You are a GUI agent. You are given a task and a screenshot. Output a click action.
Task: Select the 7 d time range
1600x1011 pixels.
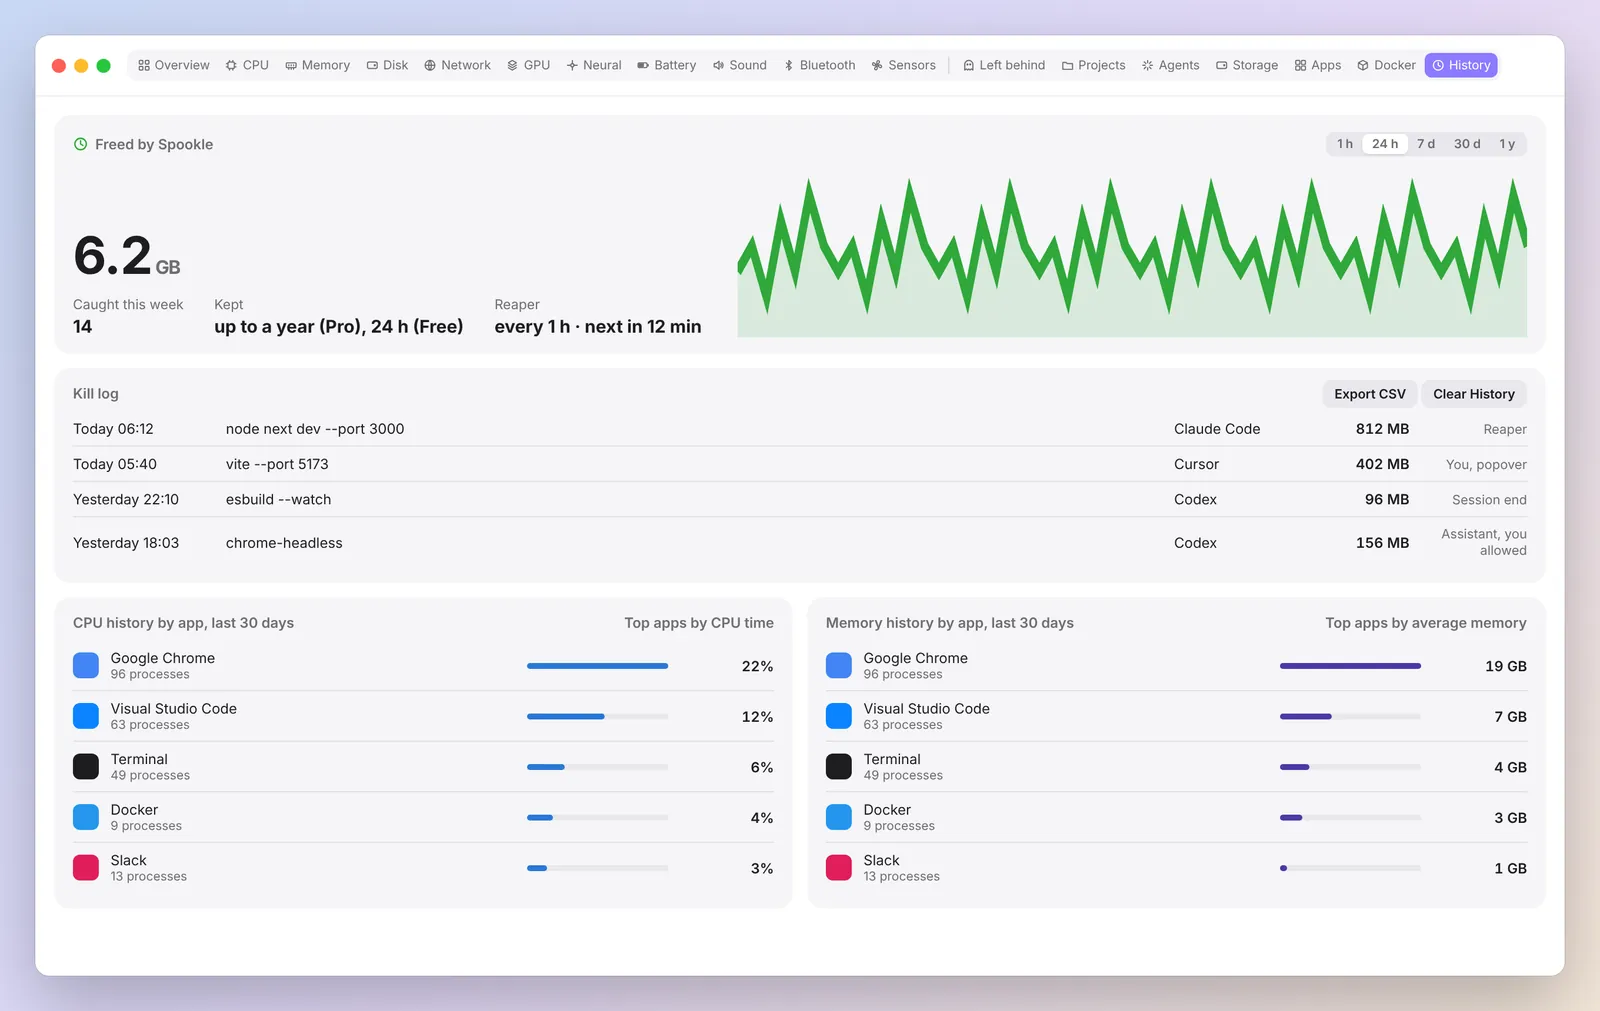tap(1426, 144)
